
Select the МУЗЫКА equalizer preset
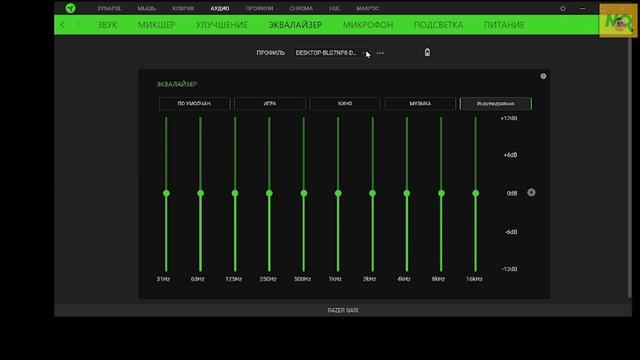coord(420,104)
